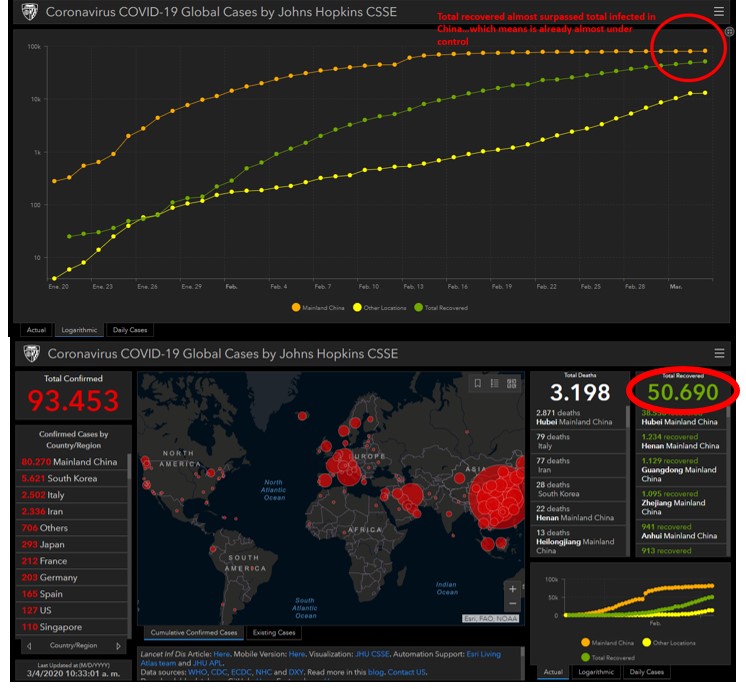Open the JHU APL link
The image size is (746, 689).
207,663
